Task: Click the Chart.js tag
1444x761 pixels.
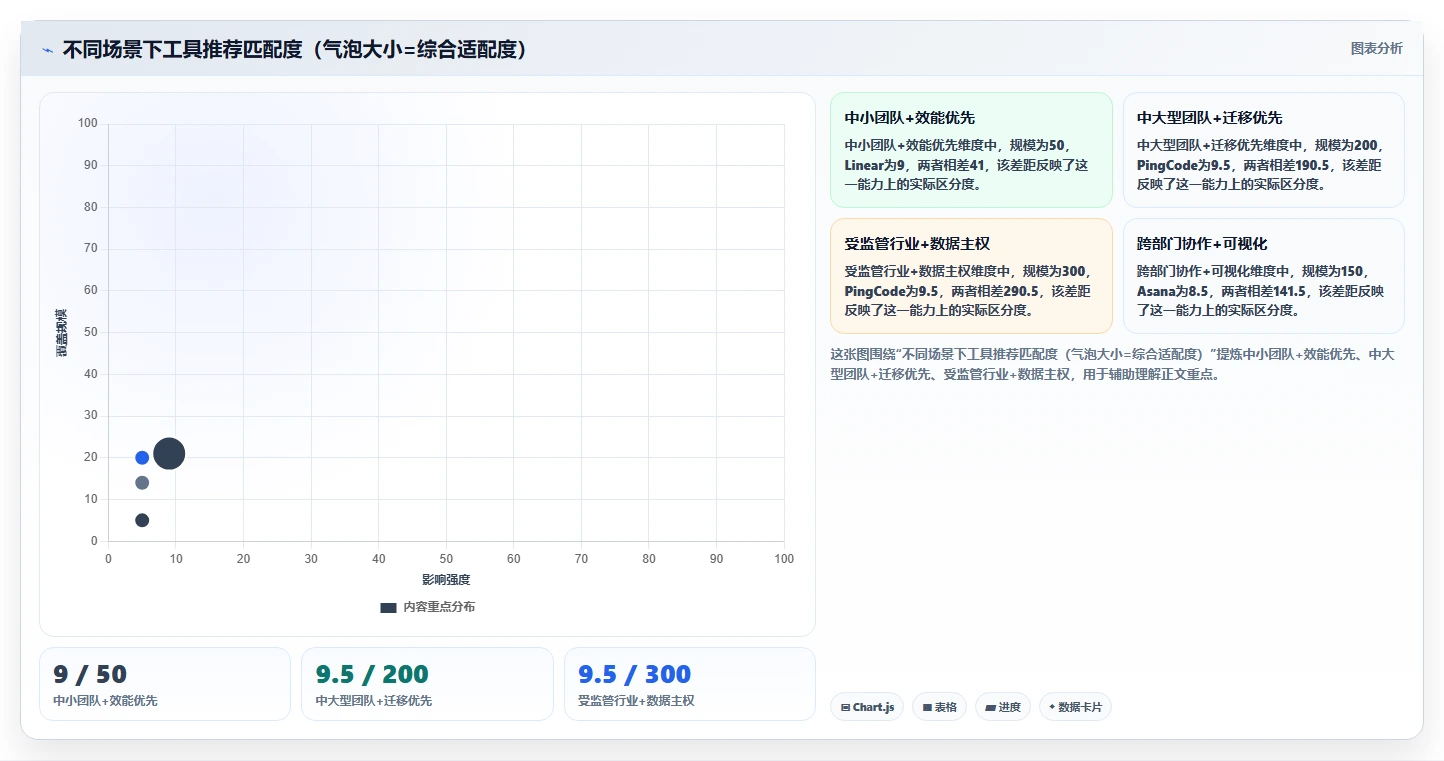Action: (867, 707)
